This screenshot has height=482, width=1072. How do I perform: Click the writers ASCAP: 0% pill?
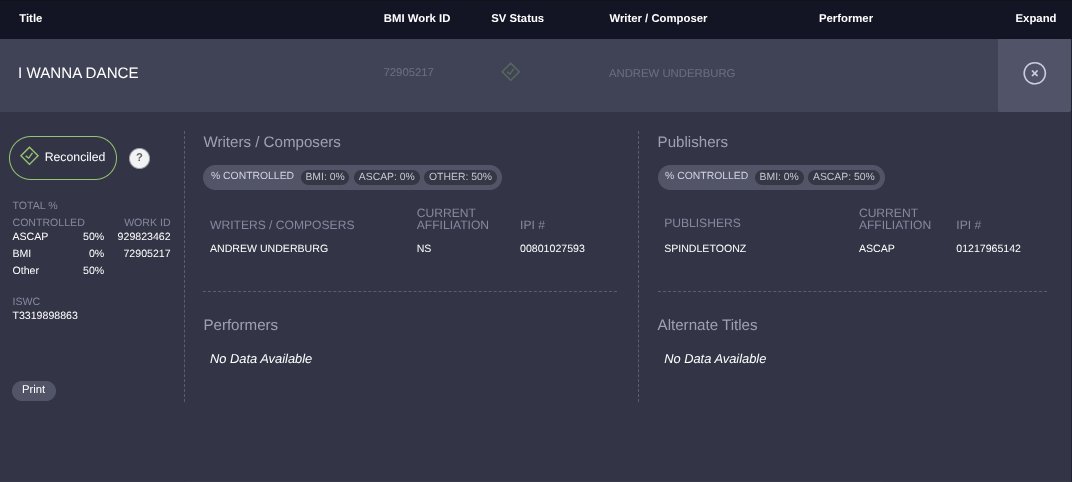(387, 177)
